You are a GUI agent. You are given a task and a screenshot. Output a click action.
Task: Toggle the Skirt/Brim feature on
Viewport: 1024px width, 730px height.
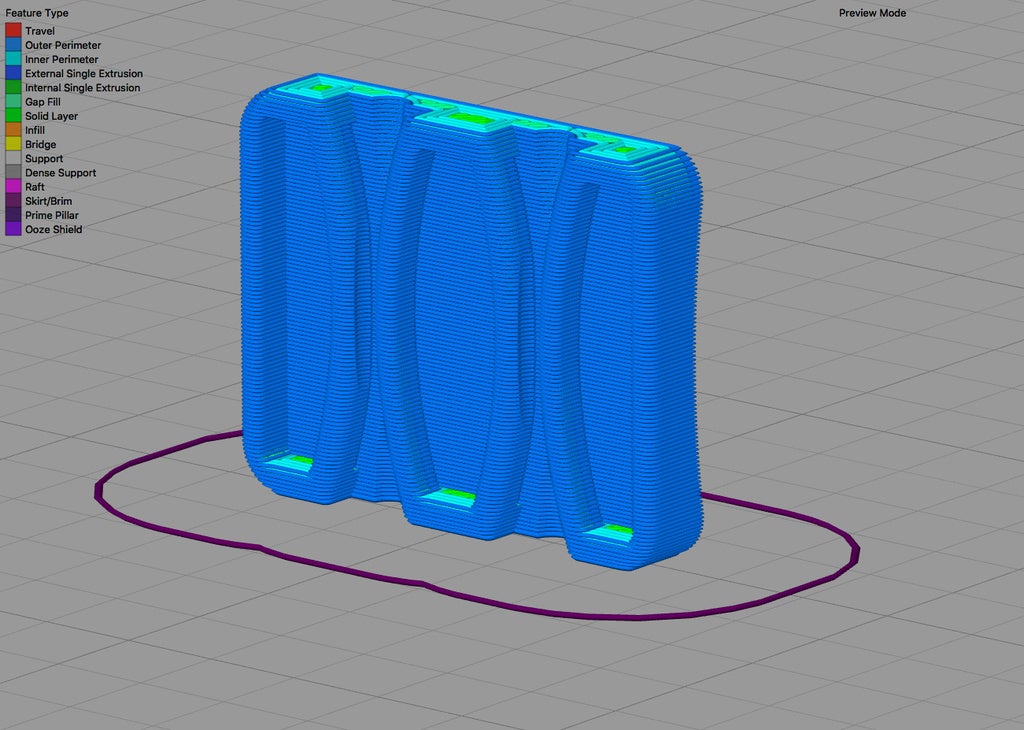coord(11,200)
